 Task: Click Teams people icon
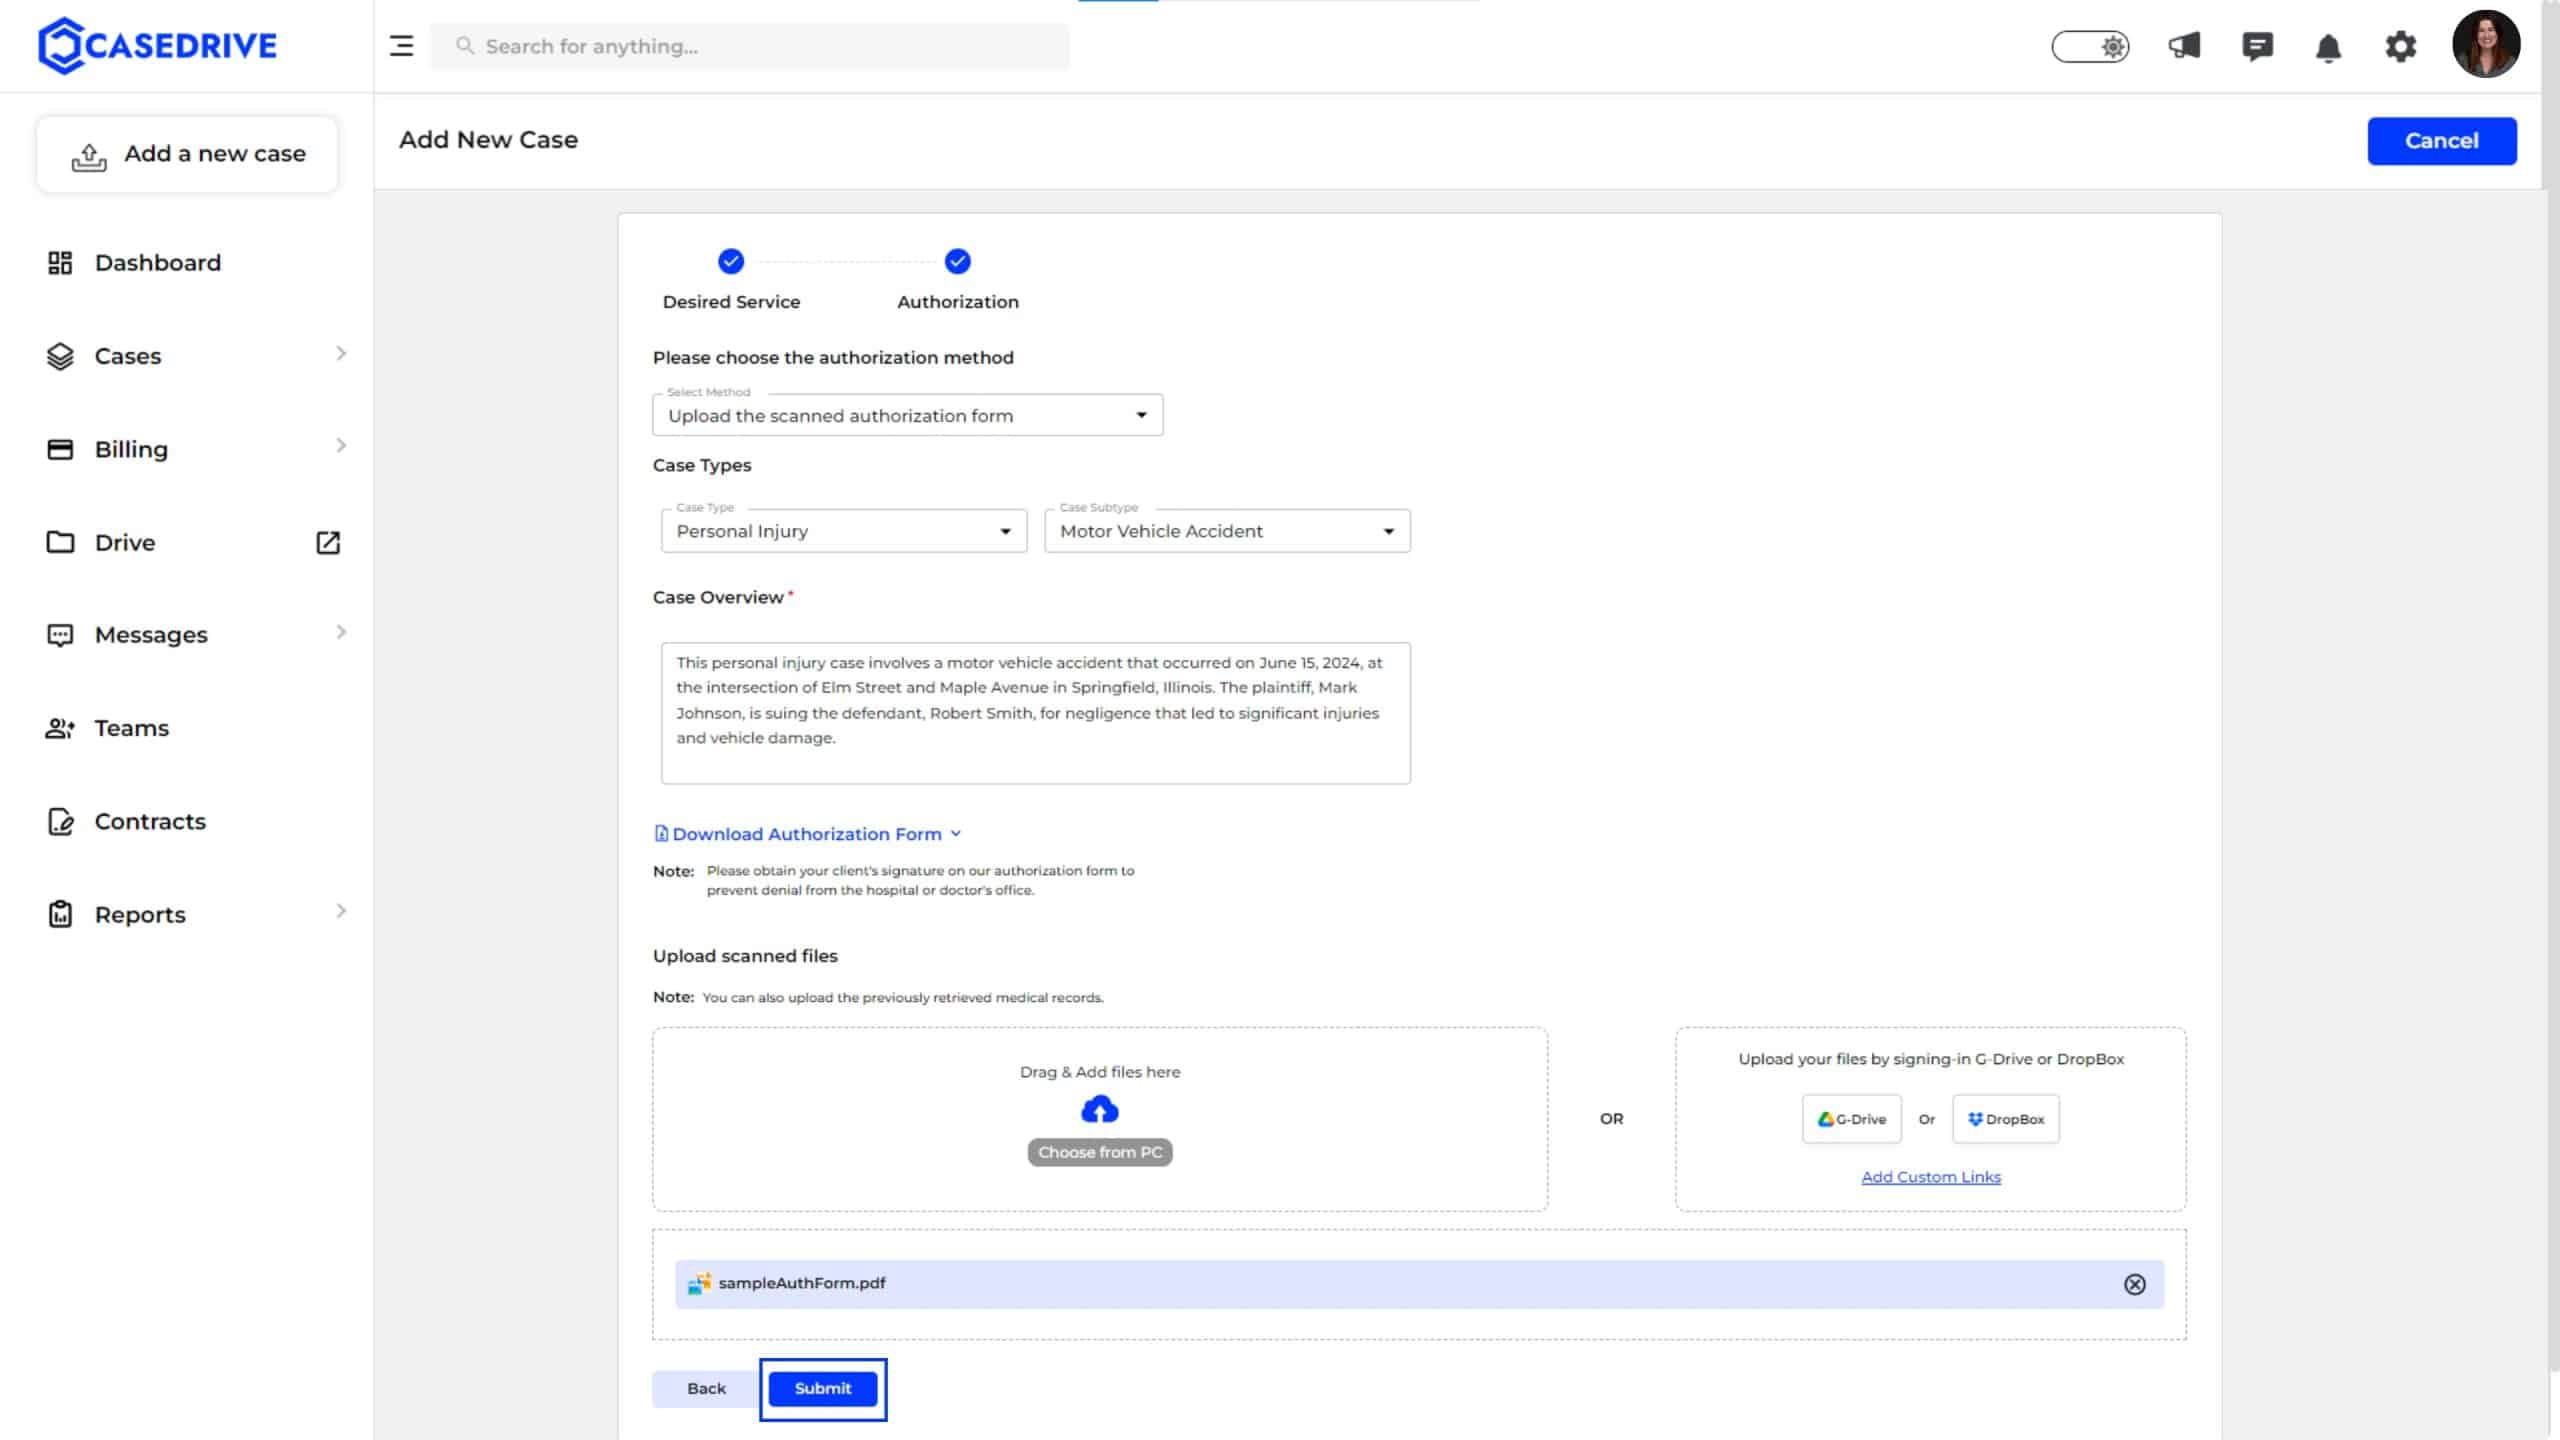[60, 728]
